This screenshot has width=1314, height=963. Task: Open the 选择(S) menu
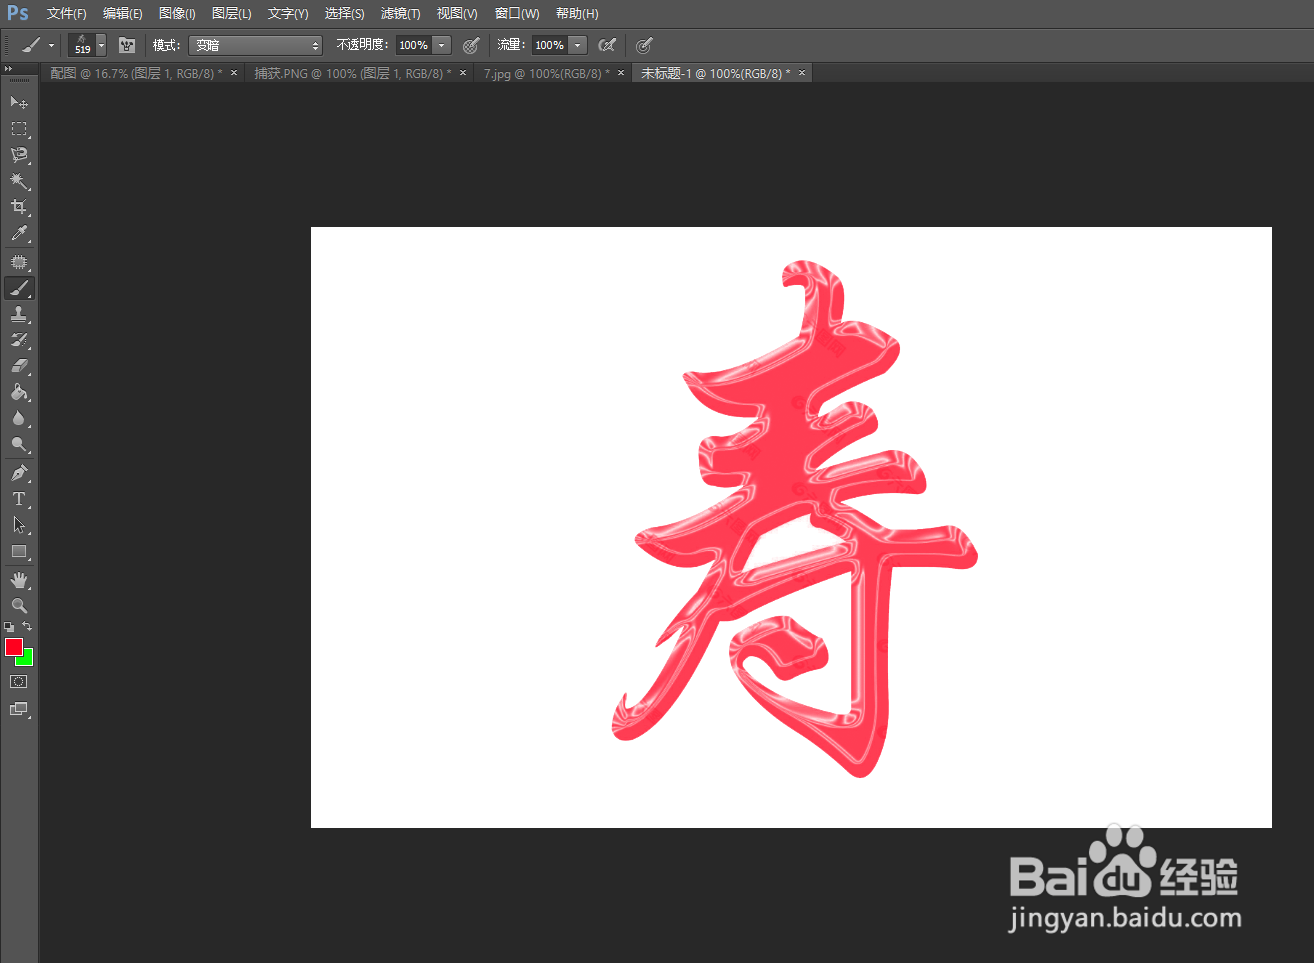point(344,14)
